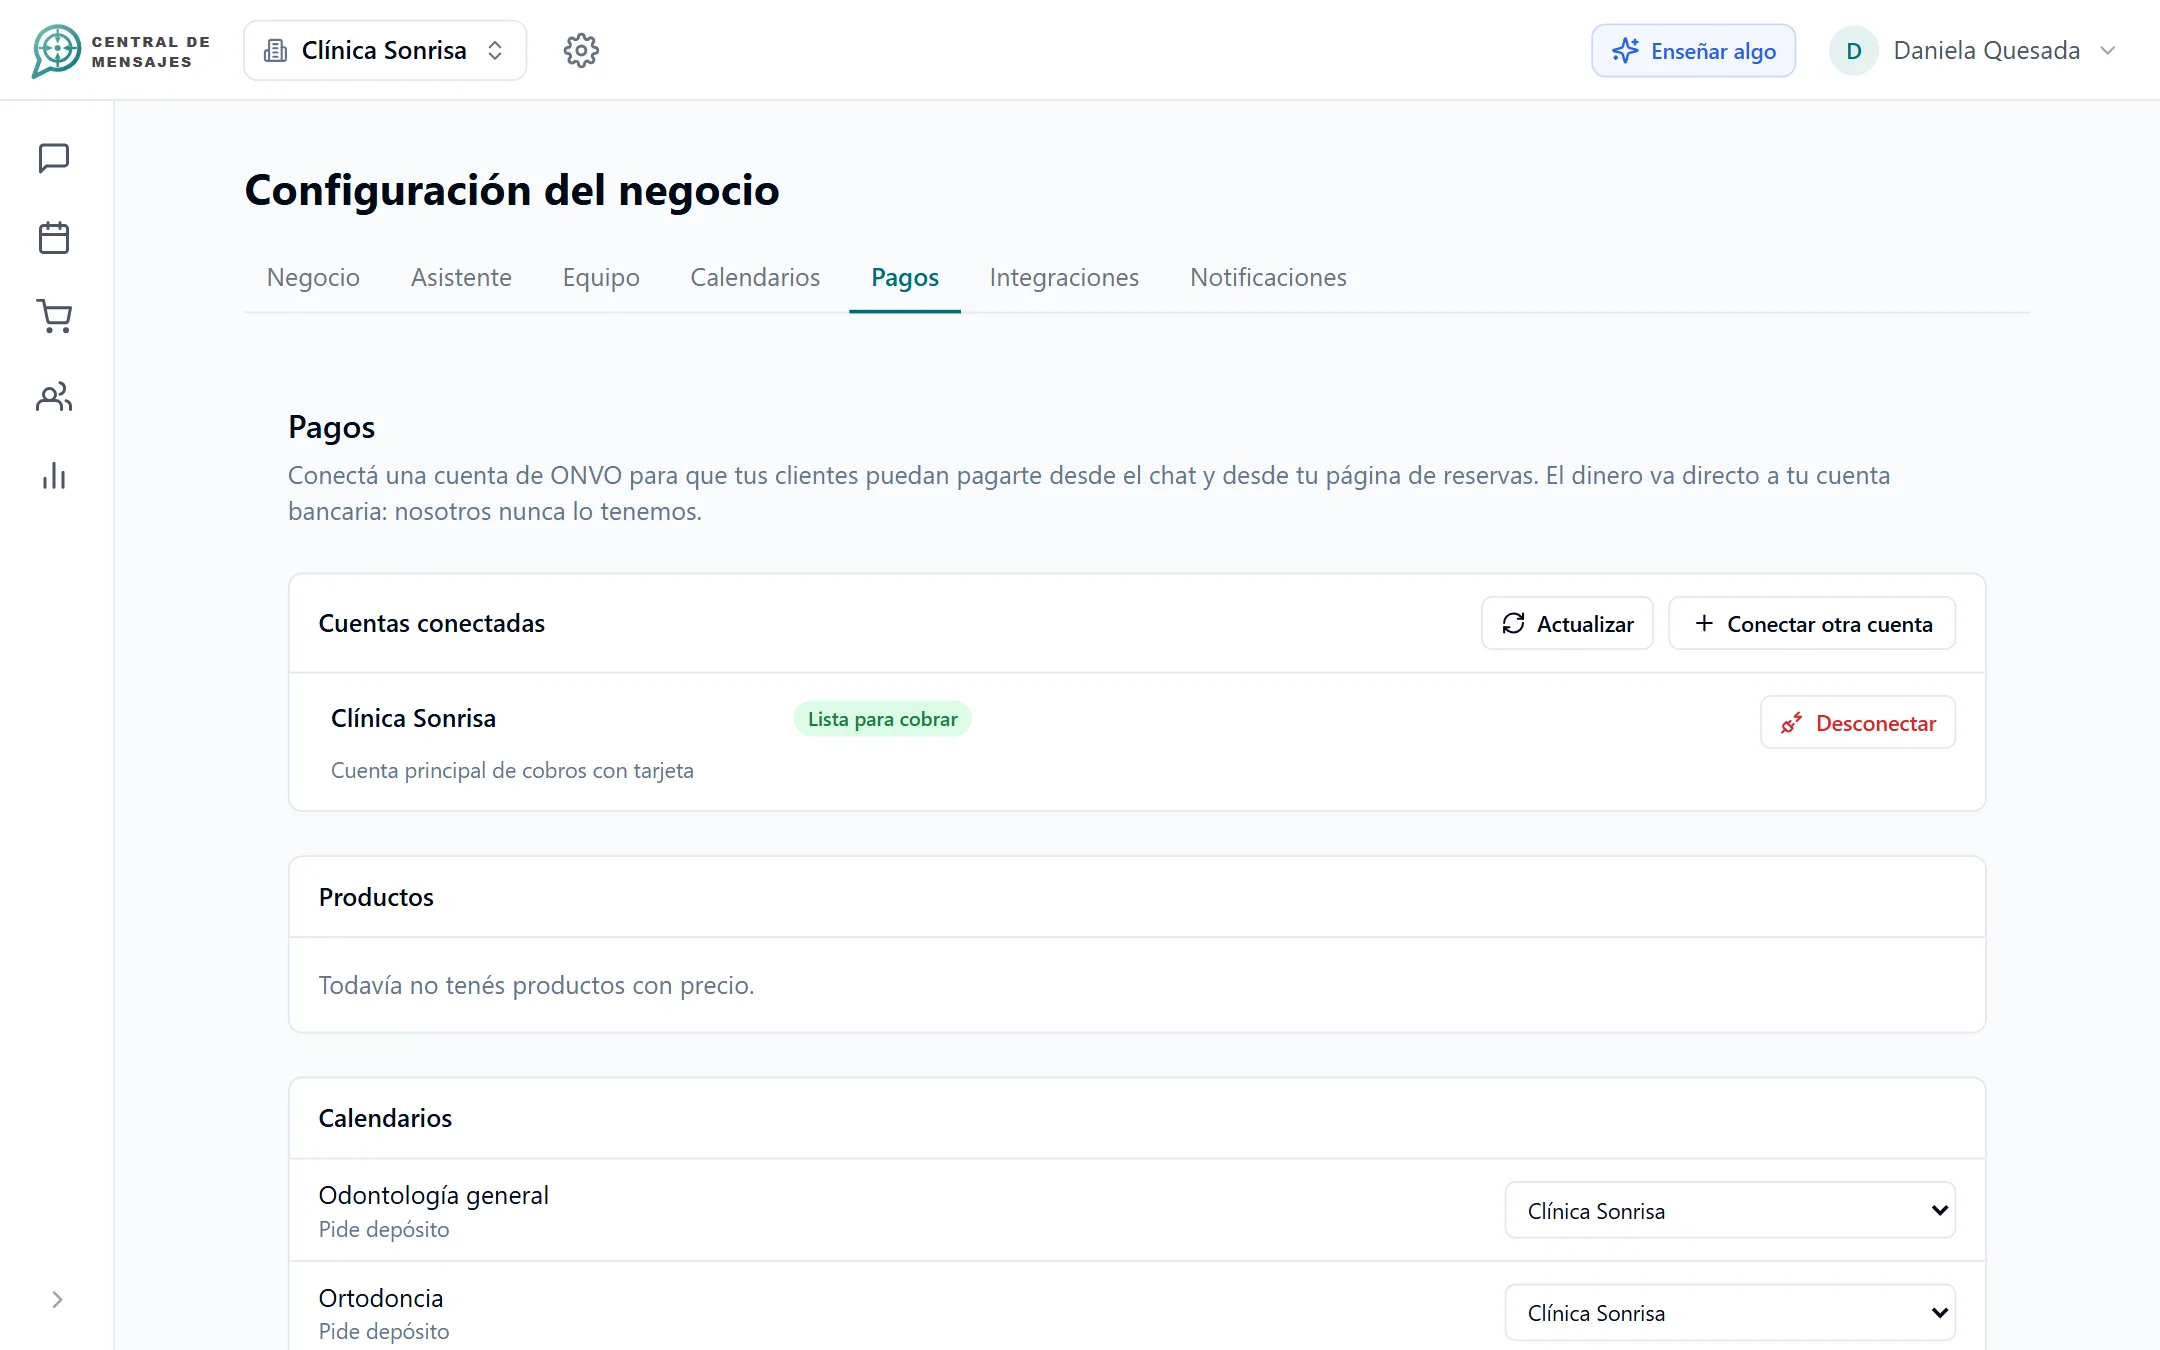This screenshot has height=1350, width=2160.
Task: Open the Clínica Sonrisa business switcher
Action: pyautogui.click(x=385, y=50)
